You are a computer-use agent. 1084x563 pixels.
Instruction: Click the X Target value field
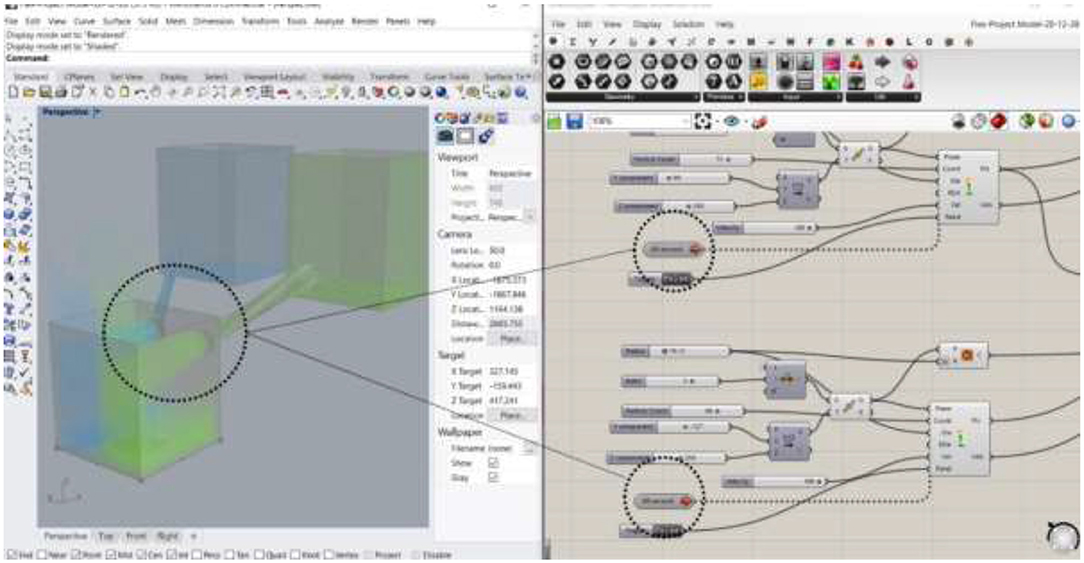511,371
